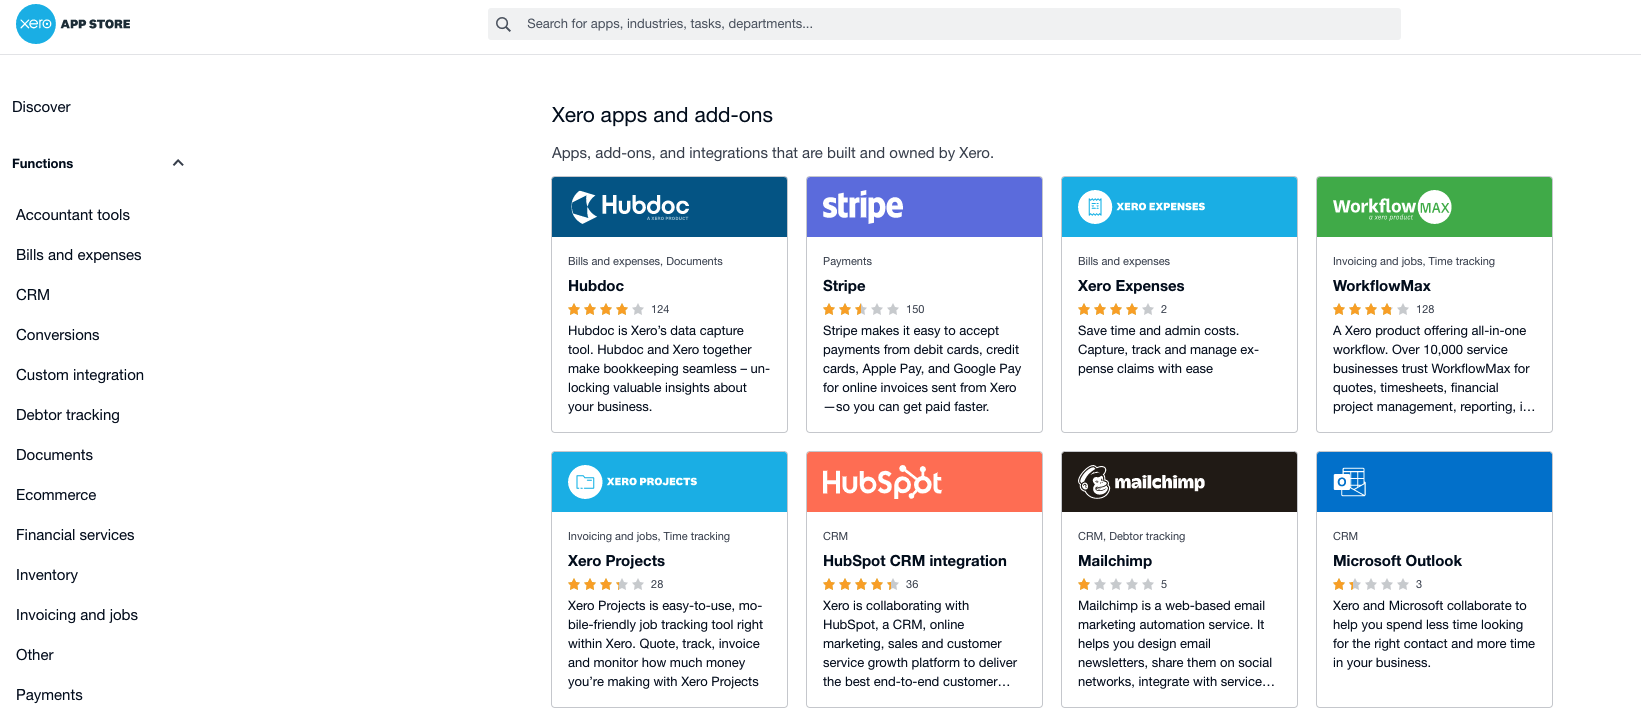Click the Xero Projects folder icon
This screenshot has width=1641, height=723.
pyautogui.click(x=585, y=482)
